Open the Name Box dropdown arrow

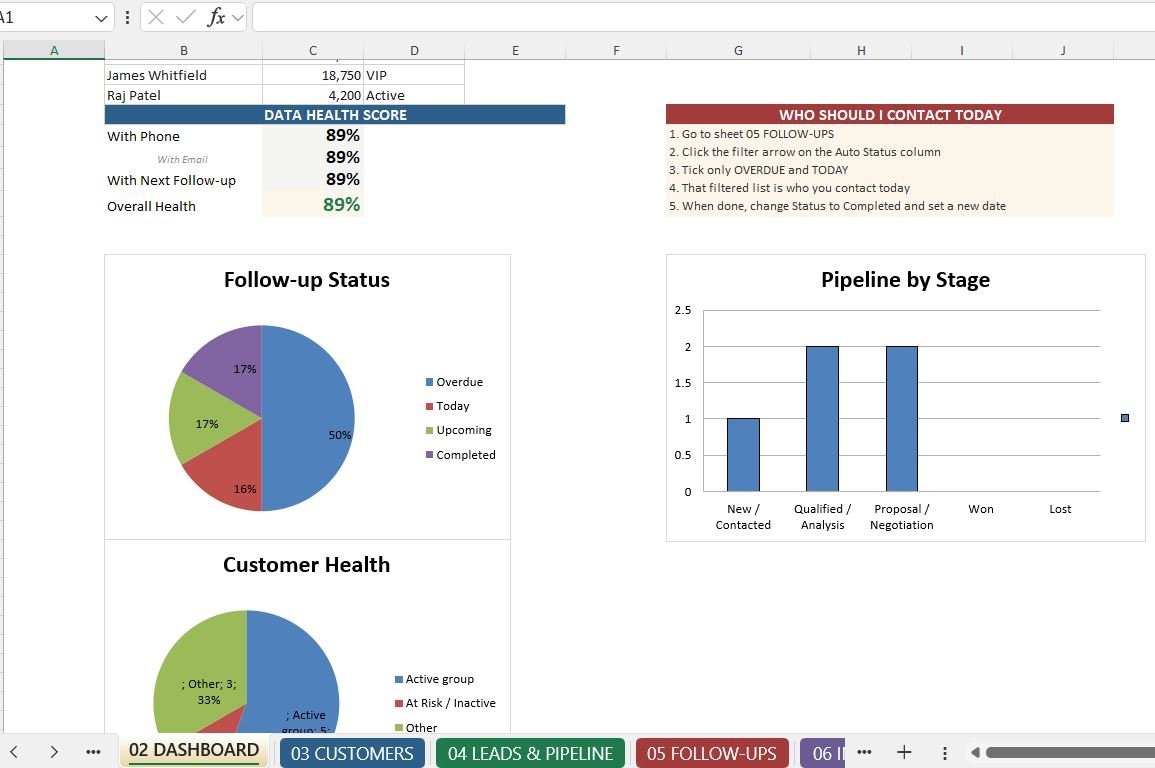point(102,18)
